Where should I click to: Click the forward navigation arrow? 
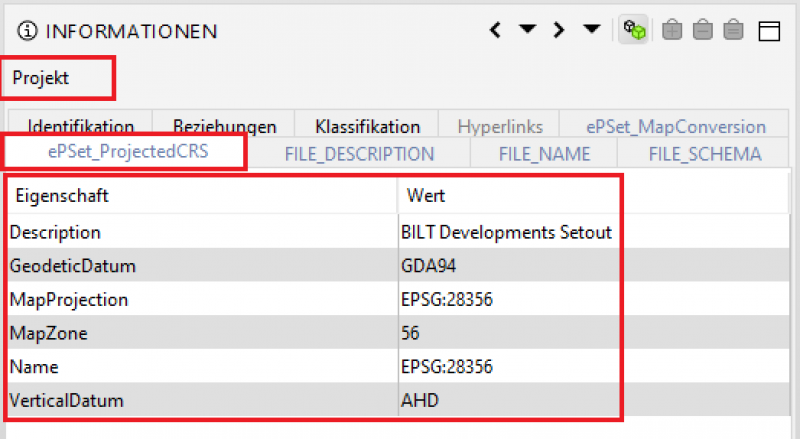tap(561, 30)
